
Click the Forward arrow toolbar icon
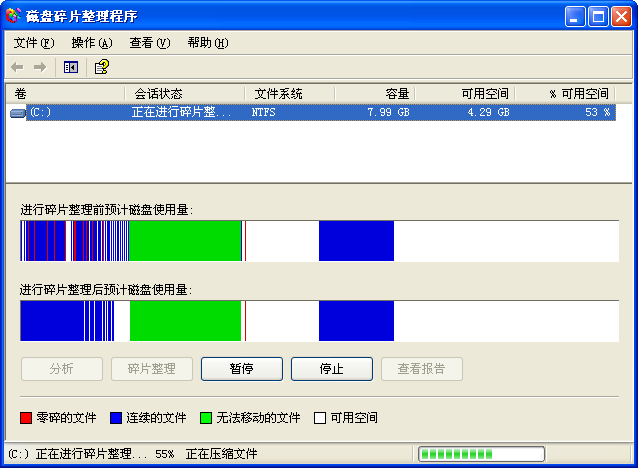(x=40, y=67)
